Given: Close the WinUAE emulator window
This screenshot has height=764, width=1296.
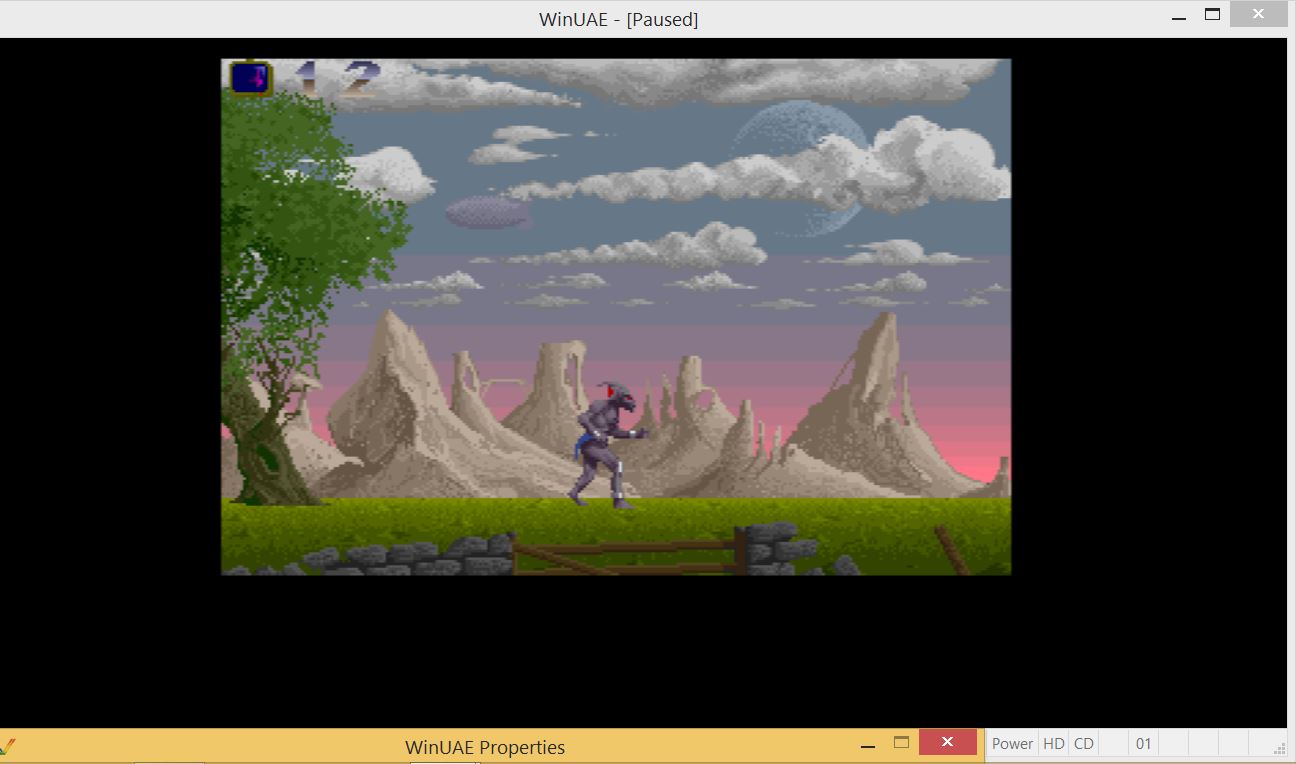Looking at the screenshot, I should click(x=1258, y=15).
